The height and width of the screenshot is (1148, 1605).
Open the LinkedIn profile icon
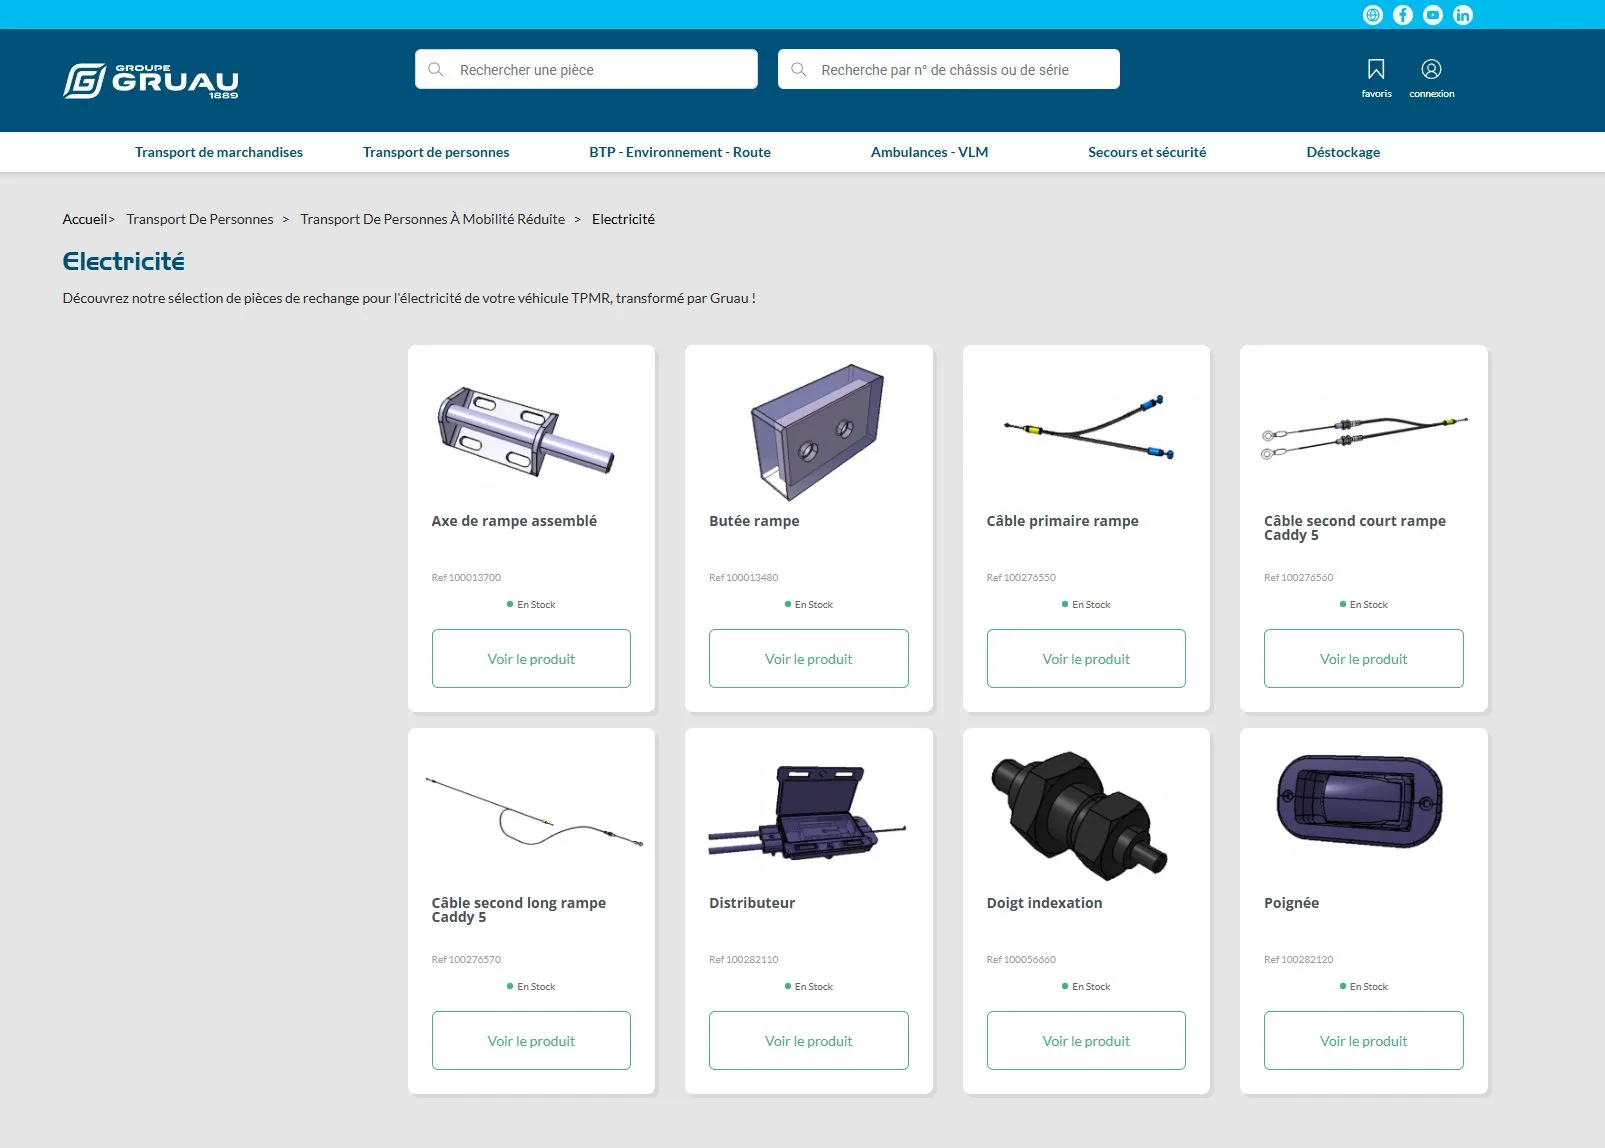[1463, 15]
